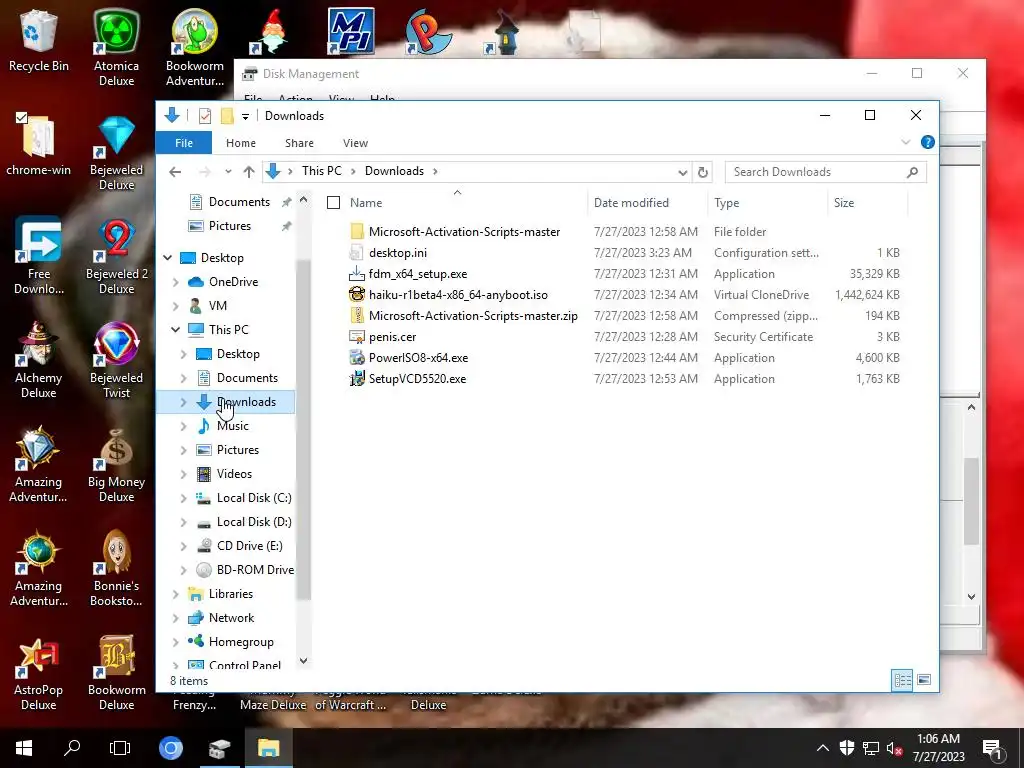Open the Home ribbon tab
The height and width of the screenshot is (768, 1024).
click(x=241, y=143)
